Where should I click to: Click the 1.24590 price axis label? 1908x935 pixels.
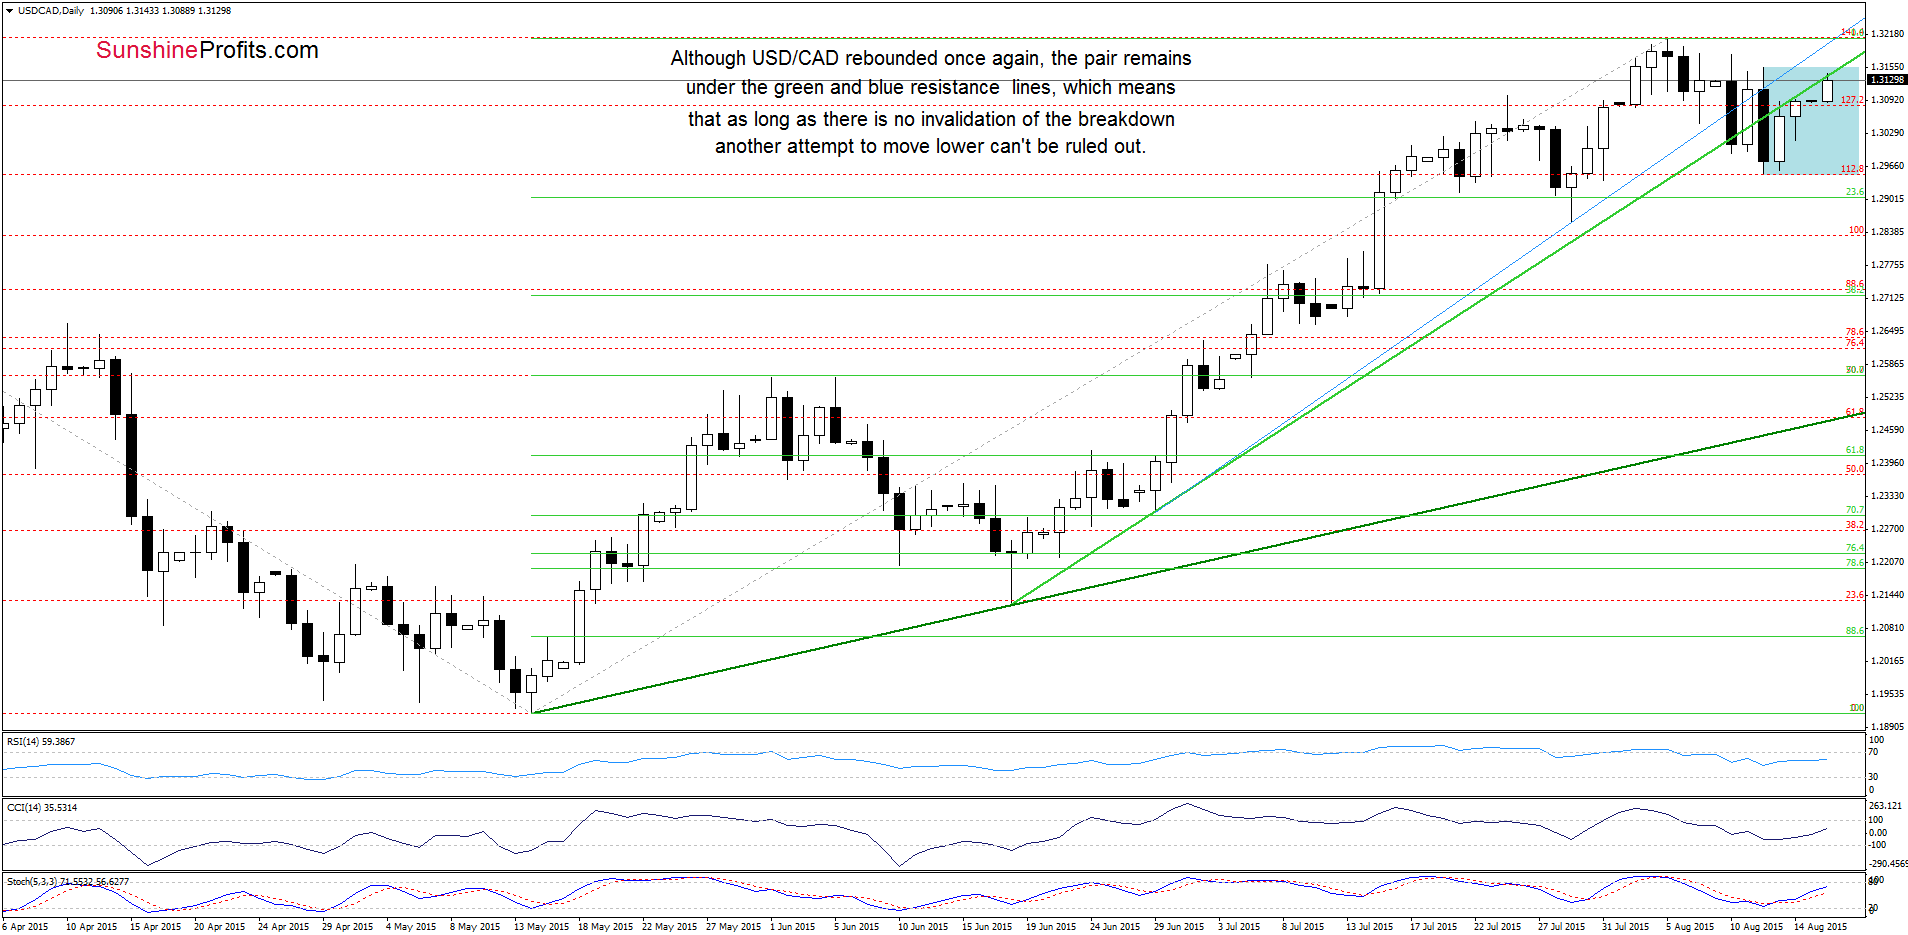(x=1888, y=430)
